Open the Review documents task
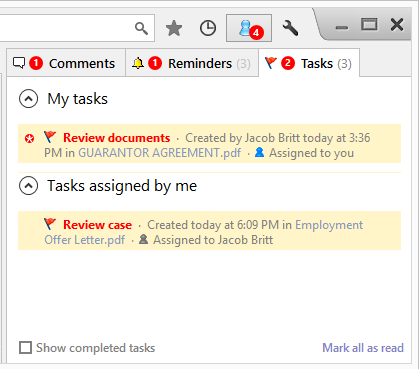419x369 pixels. [x=117, y=138]
